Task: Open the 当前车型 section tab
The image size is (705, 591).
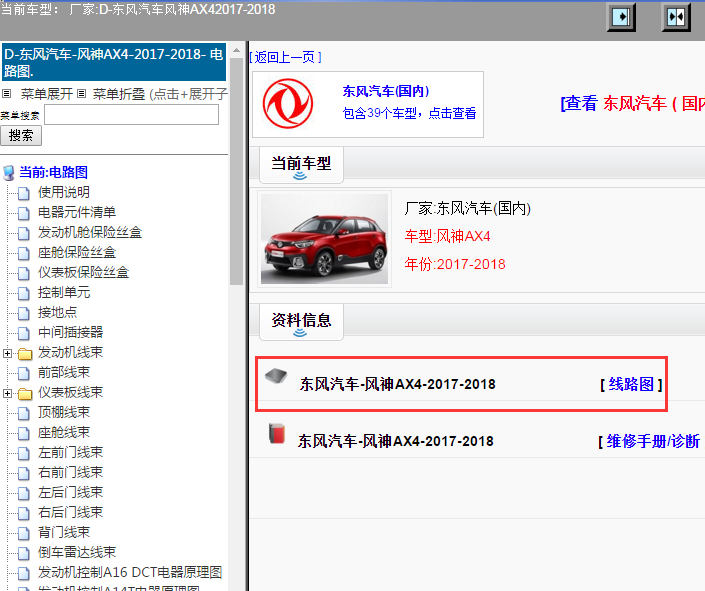Action: [301, 165]
